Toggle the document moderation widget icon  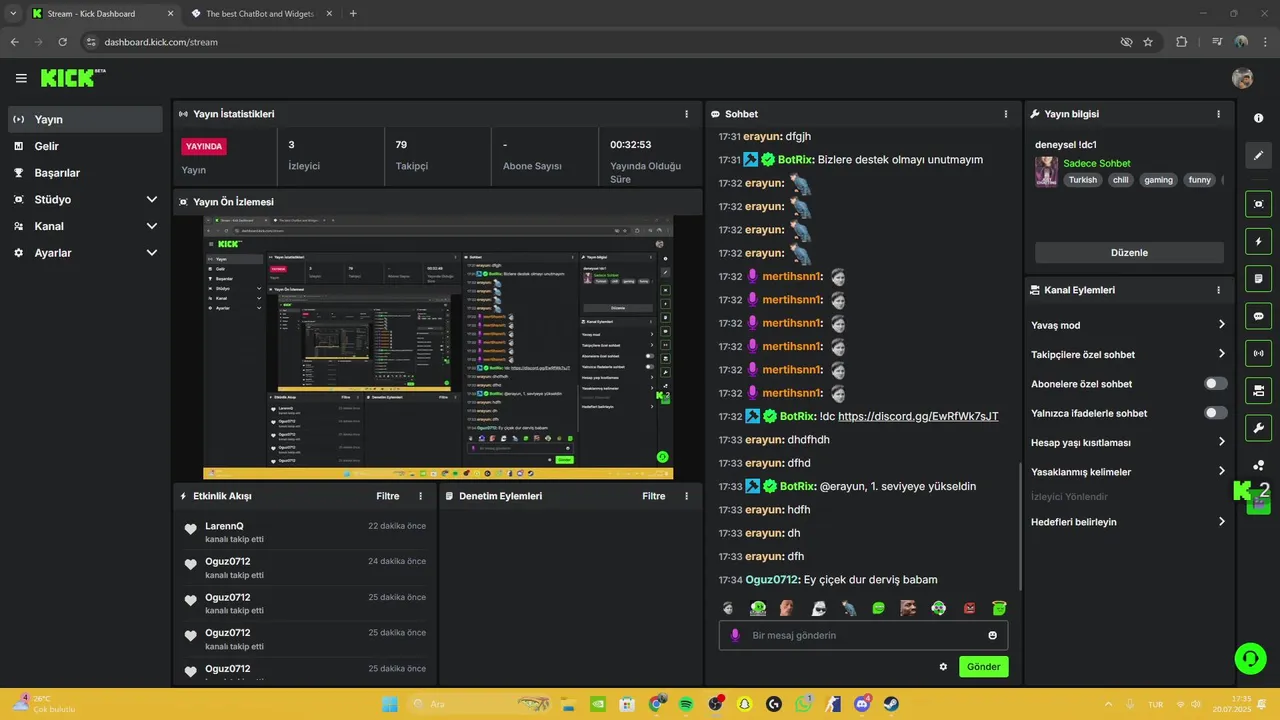pos(1258,278)
